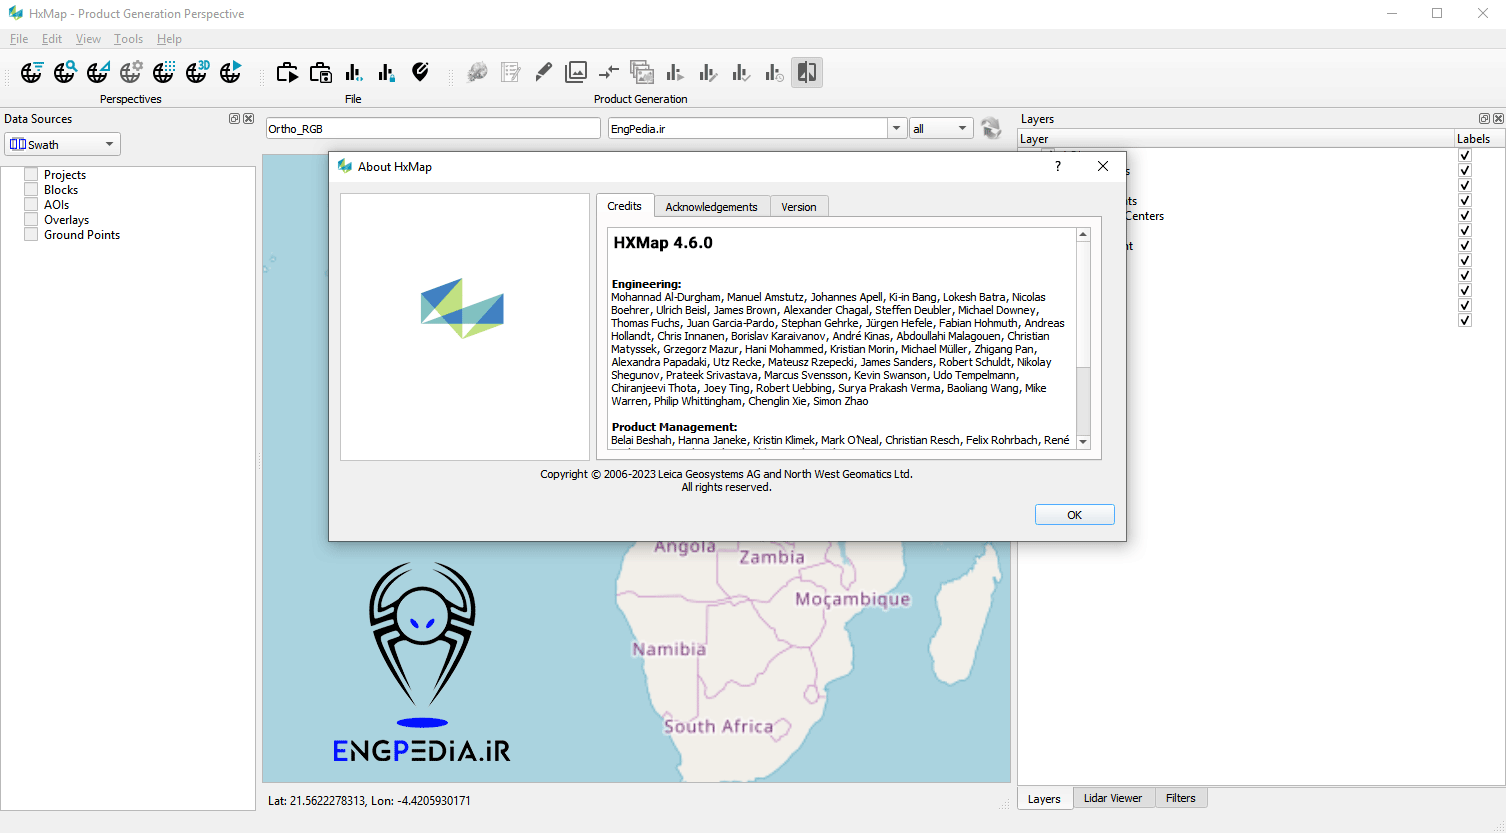The image size is (1506, 833).
Task: Select the Lidar Viewer tab
Action: (1113, 798)
